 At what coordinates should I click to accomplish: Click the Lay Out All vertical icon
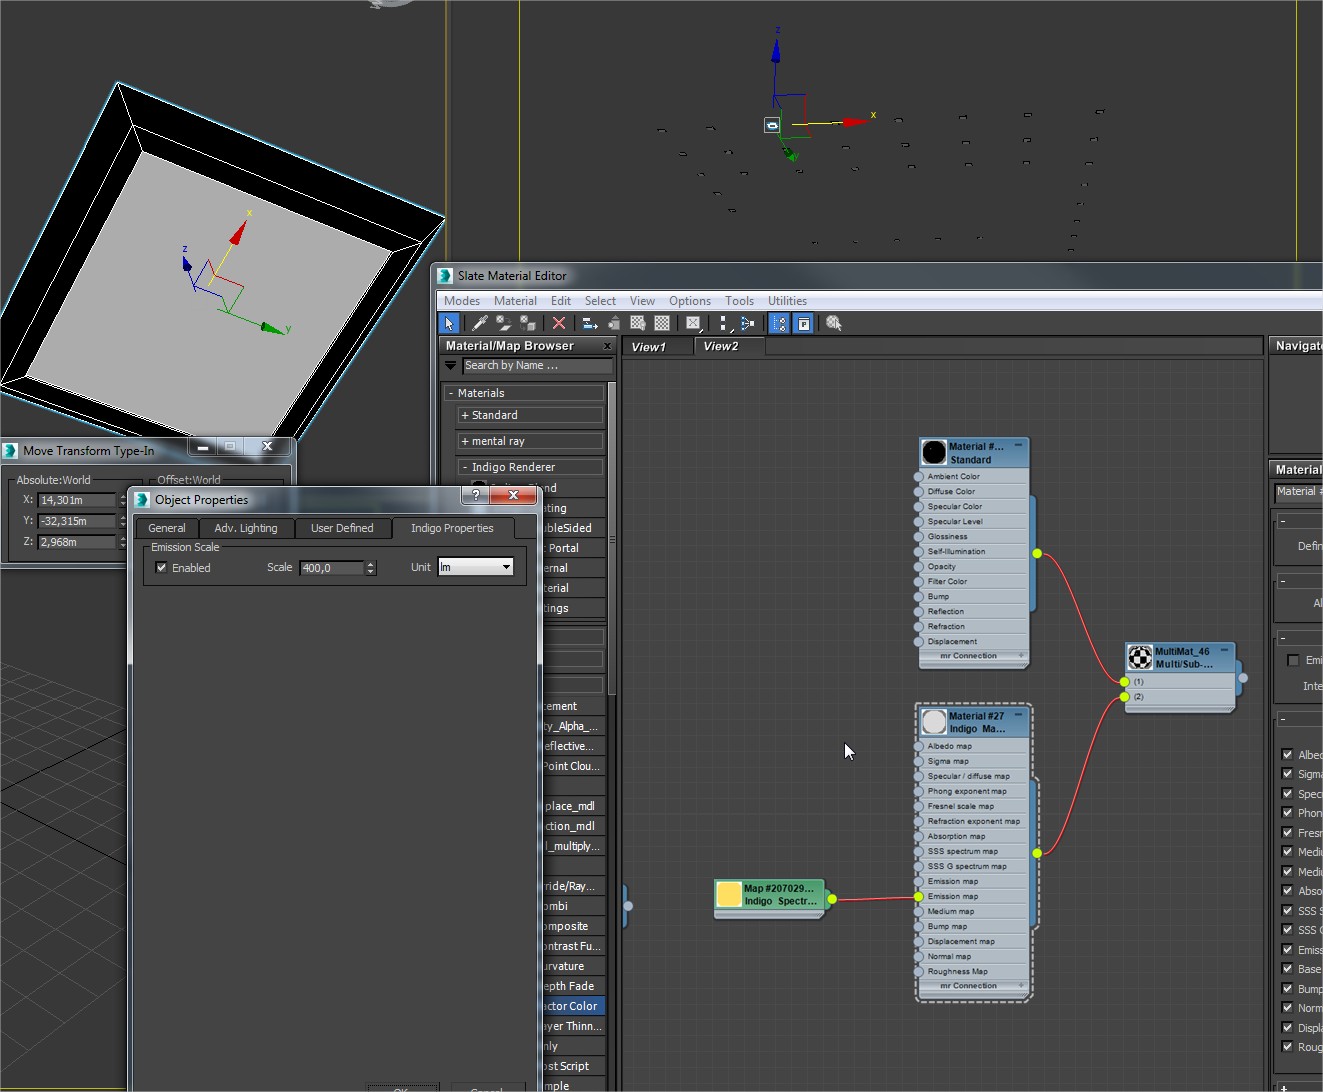tap(723, 323)
